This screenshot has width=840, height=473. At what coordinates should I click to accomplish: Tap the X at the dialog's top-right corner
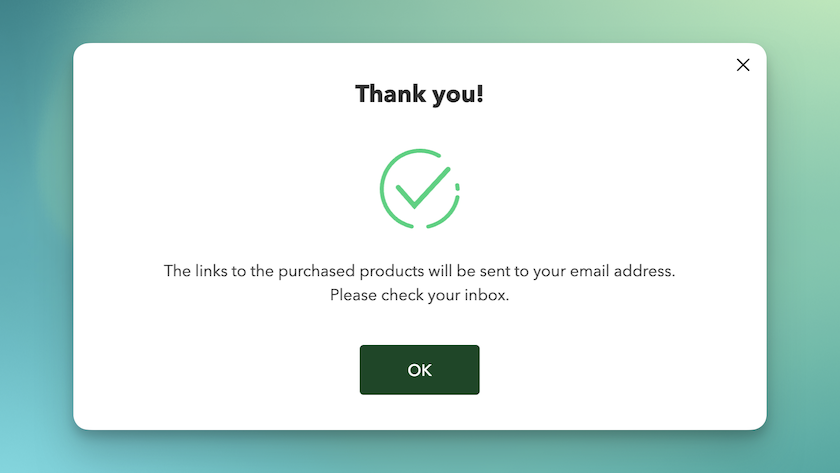[x=742, y=65]
